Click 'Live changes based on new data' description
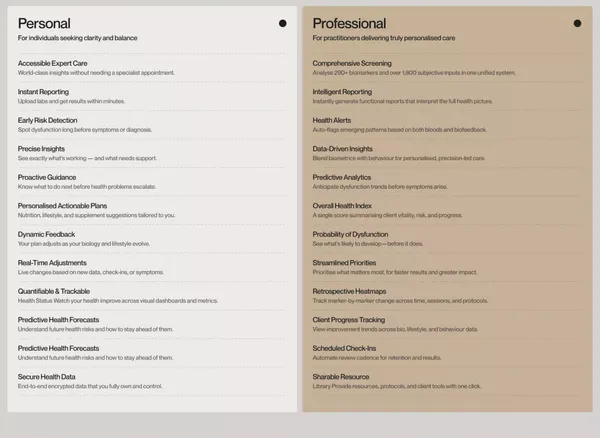This screenshot has height=438, width=600. click(90, 272)
